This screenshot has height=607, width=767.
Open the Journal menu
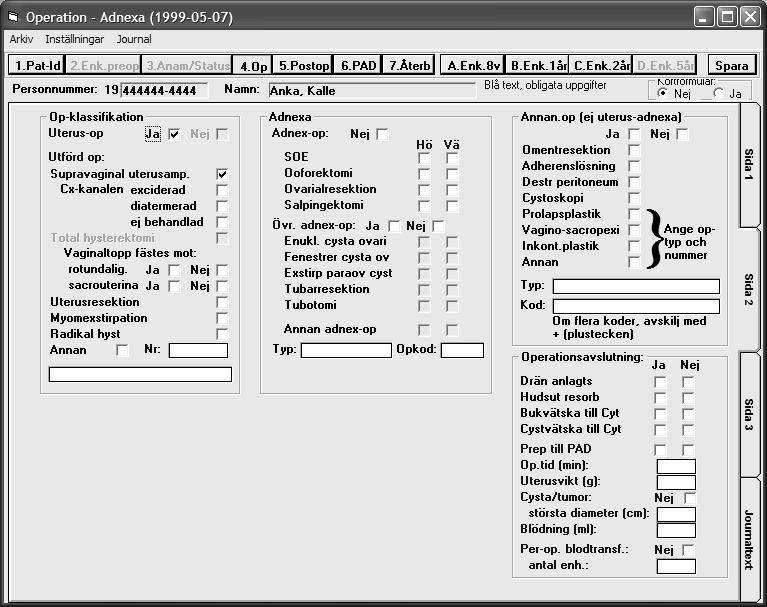pos(134,39)
